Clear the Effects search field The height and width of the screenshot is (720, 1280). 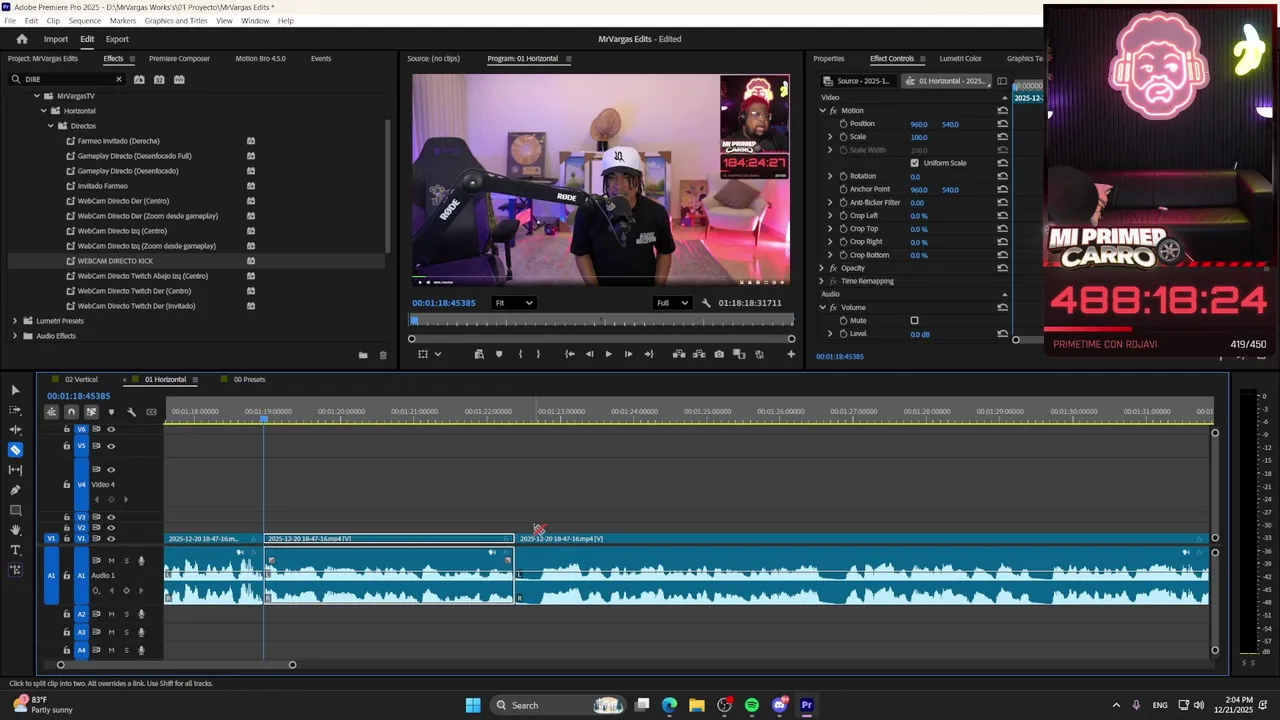tap(118, 79)
